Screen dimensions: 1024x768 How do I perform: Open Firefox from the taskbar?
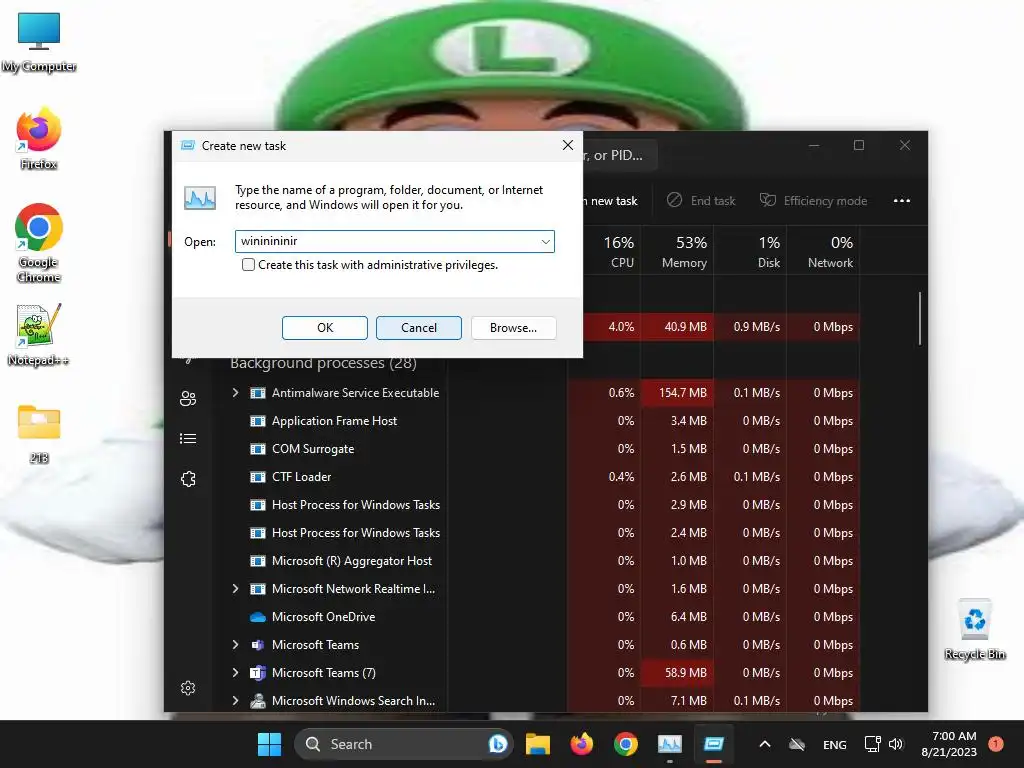point(581,744)
